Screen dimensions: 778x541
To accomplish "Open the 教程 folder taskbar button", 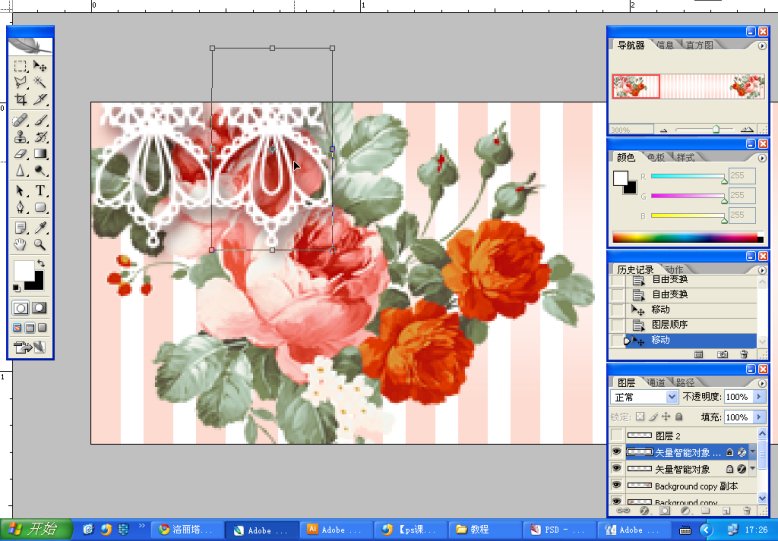I will (x=485, y=530).
